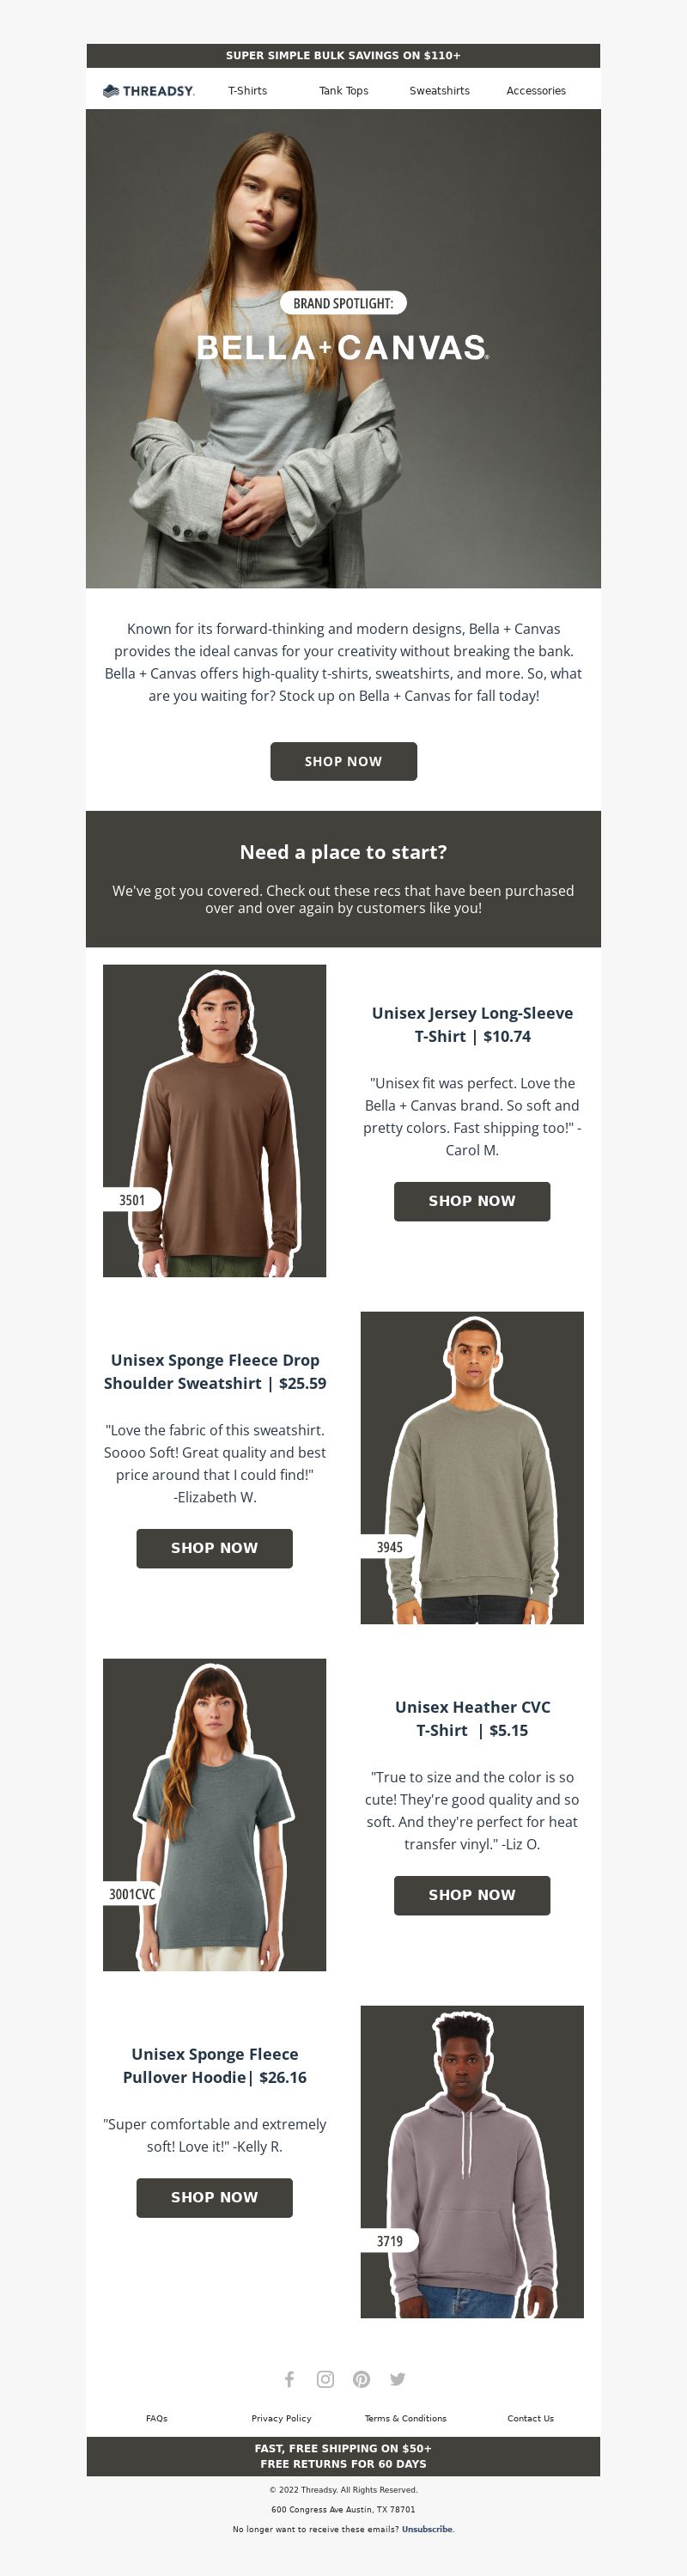Shop the Unisex Jersey Long-Sleeve T-Shirt
The width and height of the screenshot is (687, 2576).
click(x=472, y=1201)
